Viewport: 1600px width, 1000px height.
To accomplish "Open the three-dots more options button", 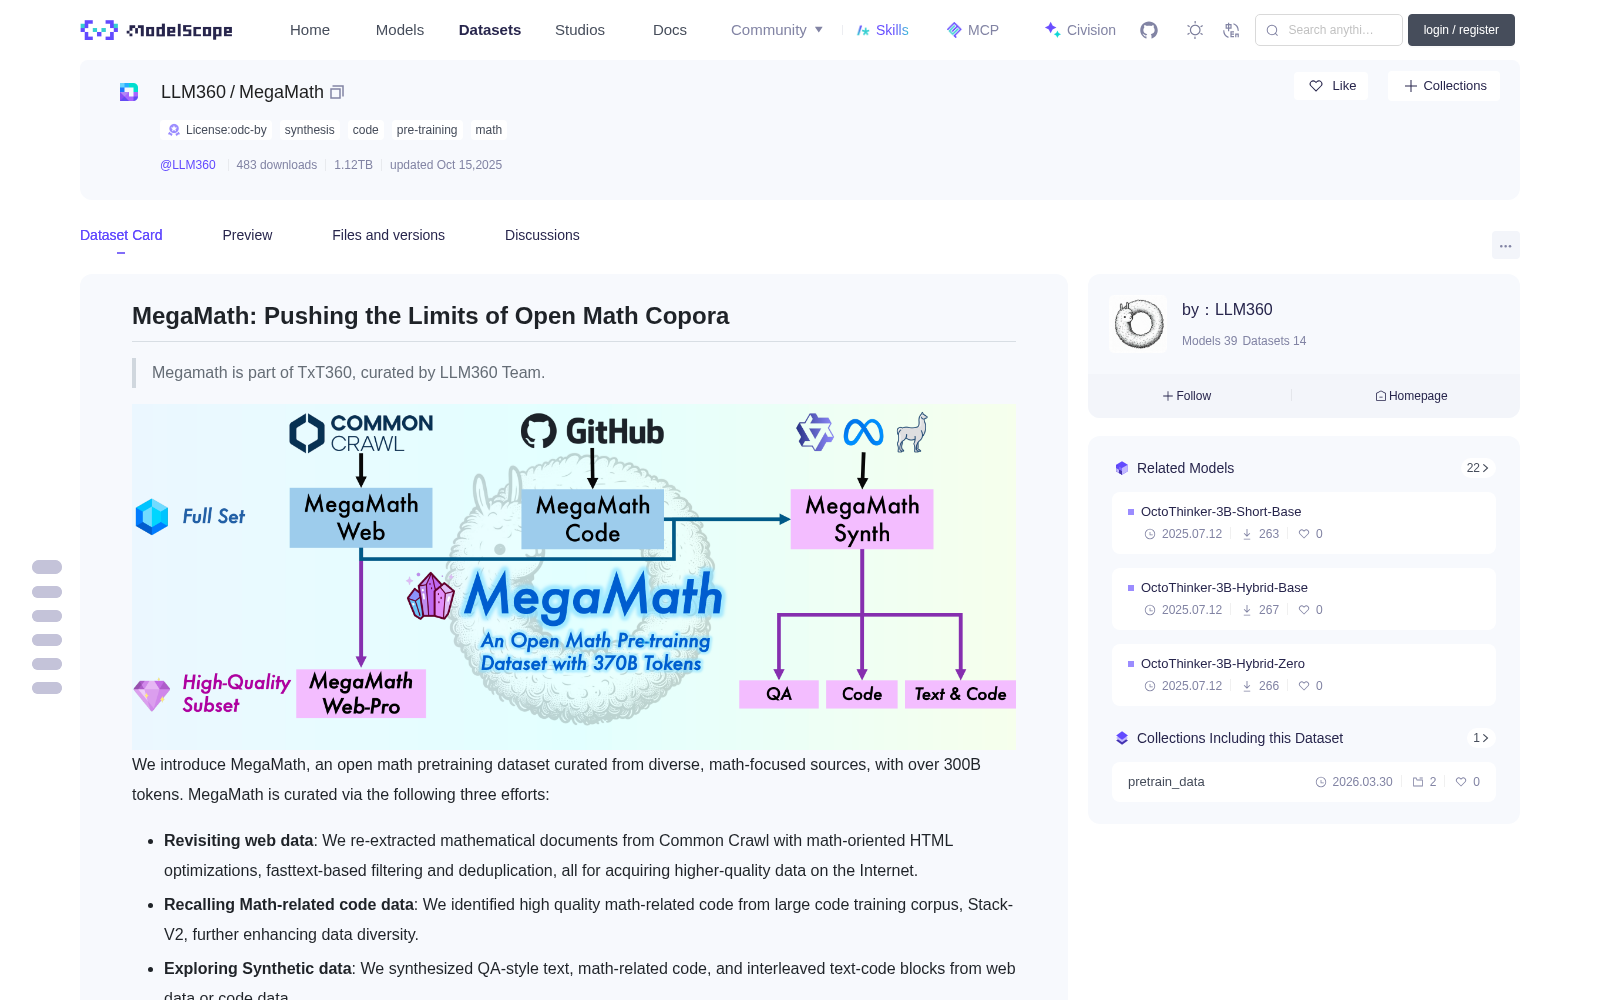I will click(x=1505, y=245).
